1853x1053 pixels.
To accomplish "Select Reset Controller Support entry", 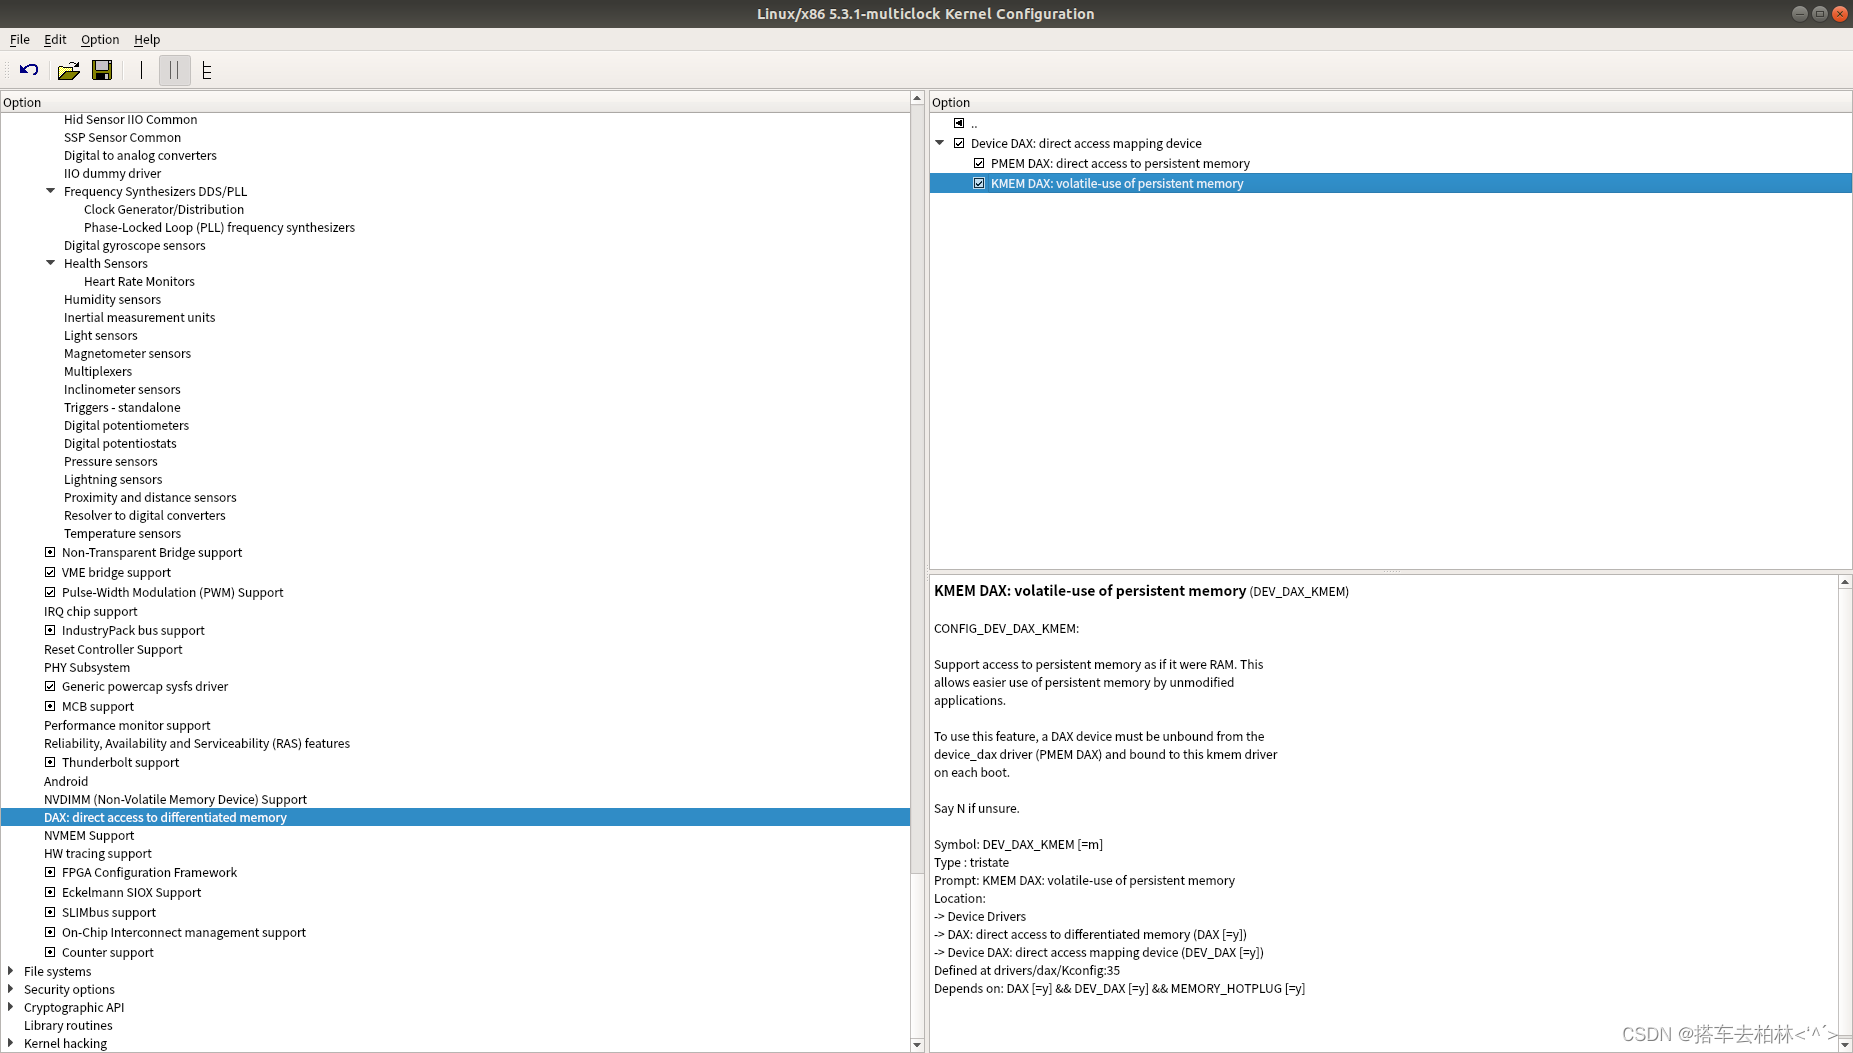I will click(x=113, y=649).
